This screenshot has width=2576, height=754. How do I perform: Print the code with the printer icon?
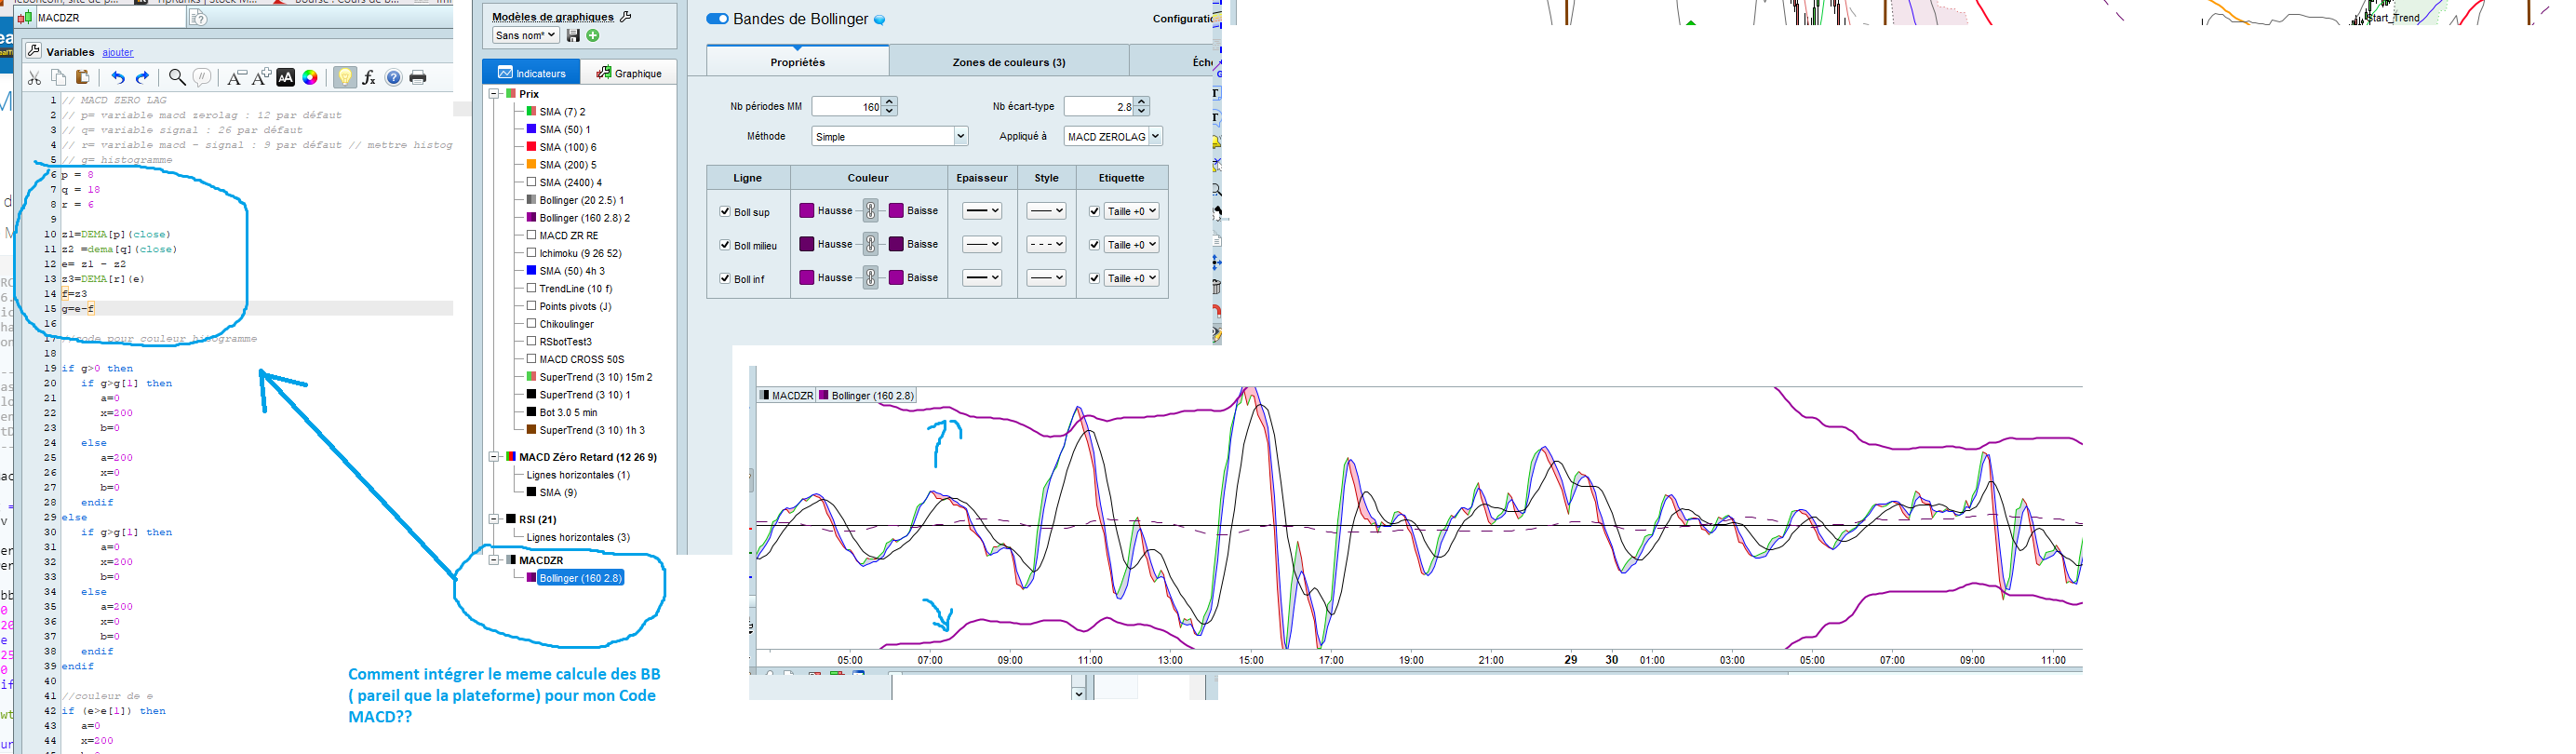click(x=418, y=78)
